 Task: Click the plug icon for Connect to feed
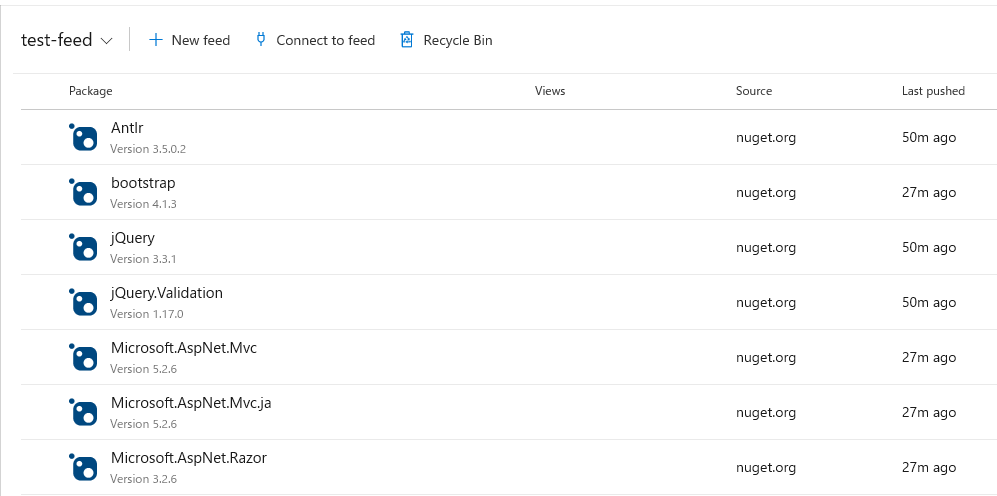(x=260, y=39)
